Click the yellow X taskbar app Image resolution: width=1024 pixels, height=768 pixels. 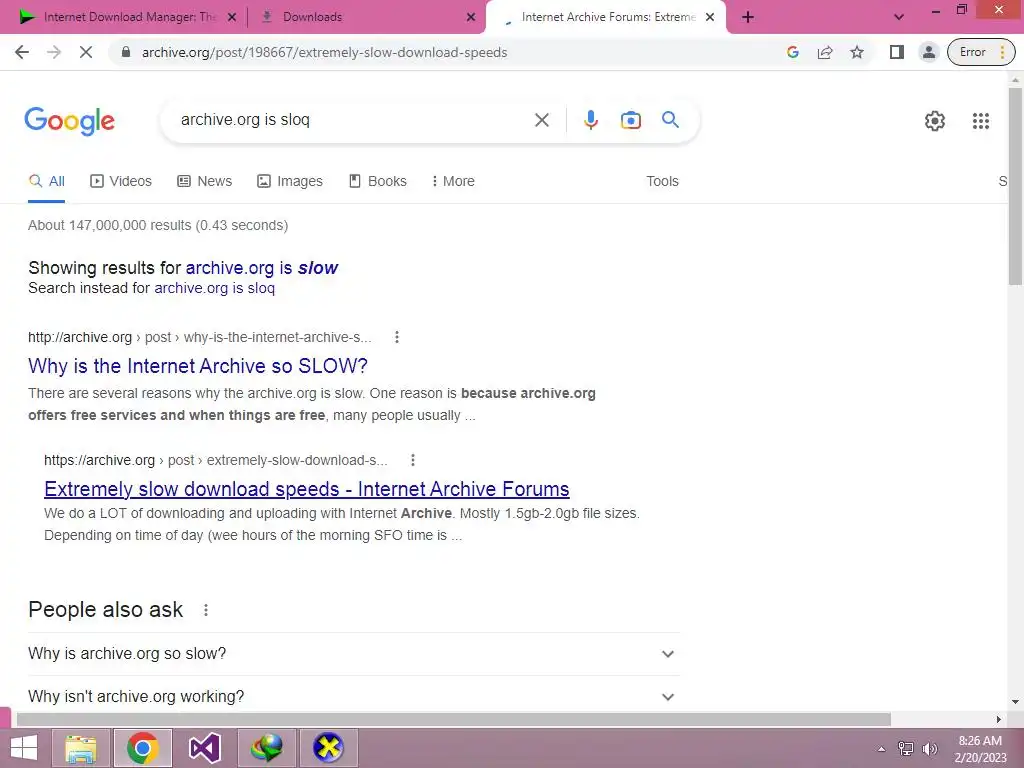328,748
